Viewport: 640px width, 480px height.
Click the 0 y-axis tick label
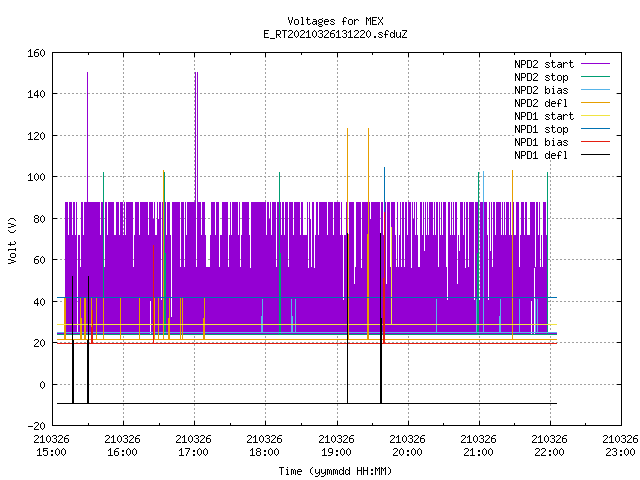pos(42,385)
